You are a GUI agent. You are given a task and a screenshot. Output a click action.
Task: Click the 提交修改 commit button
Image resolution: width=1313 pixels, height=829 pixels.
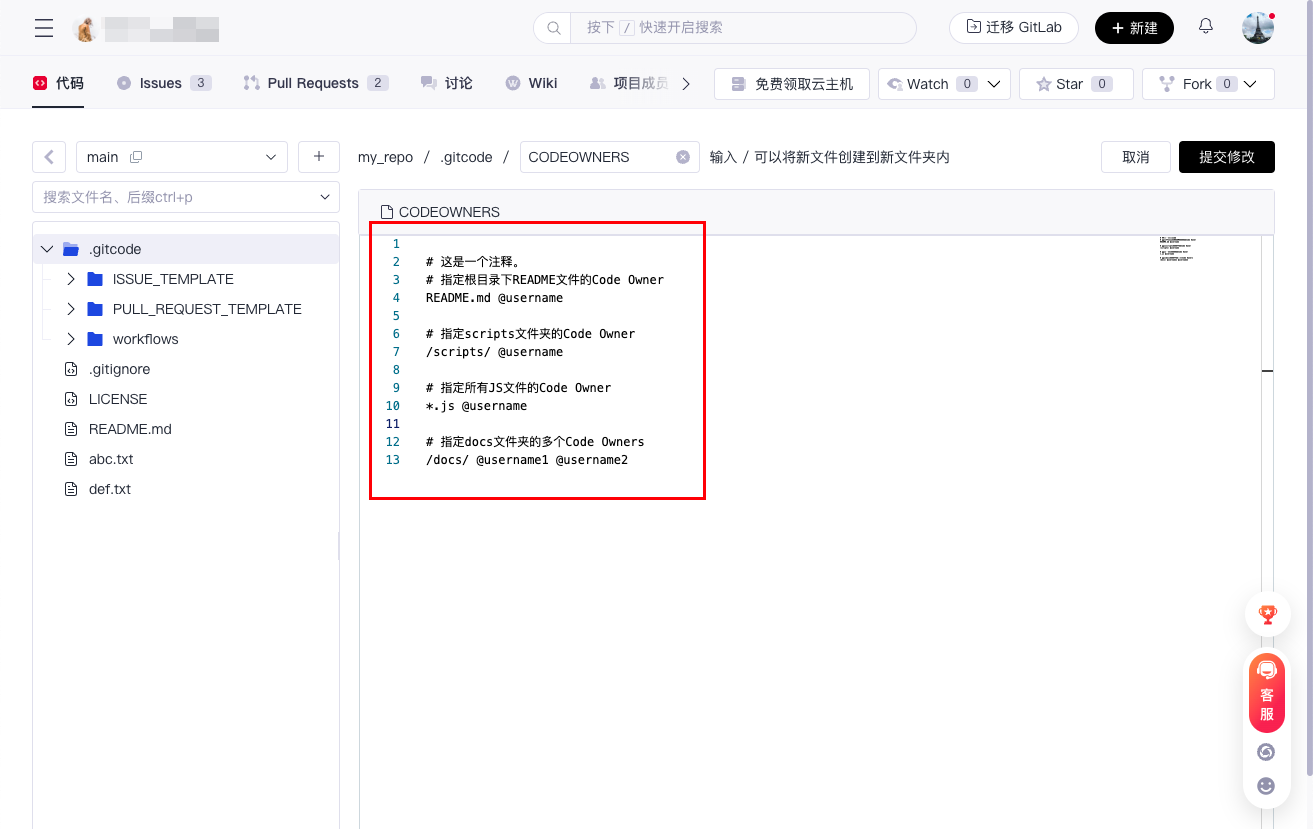pyautogui.click(x=1226, y=157)
